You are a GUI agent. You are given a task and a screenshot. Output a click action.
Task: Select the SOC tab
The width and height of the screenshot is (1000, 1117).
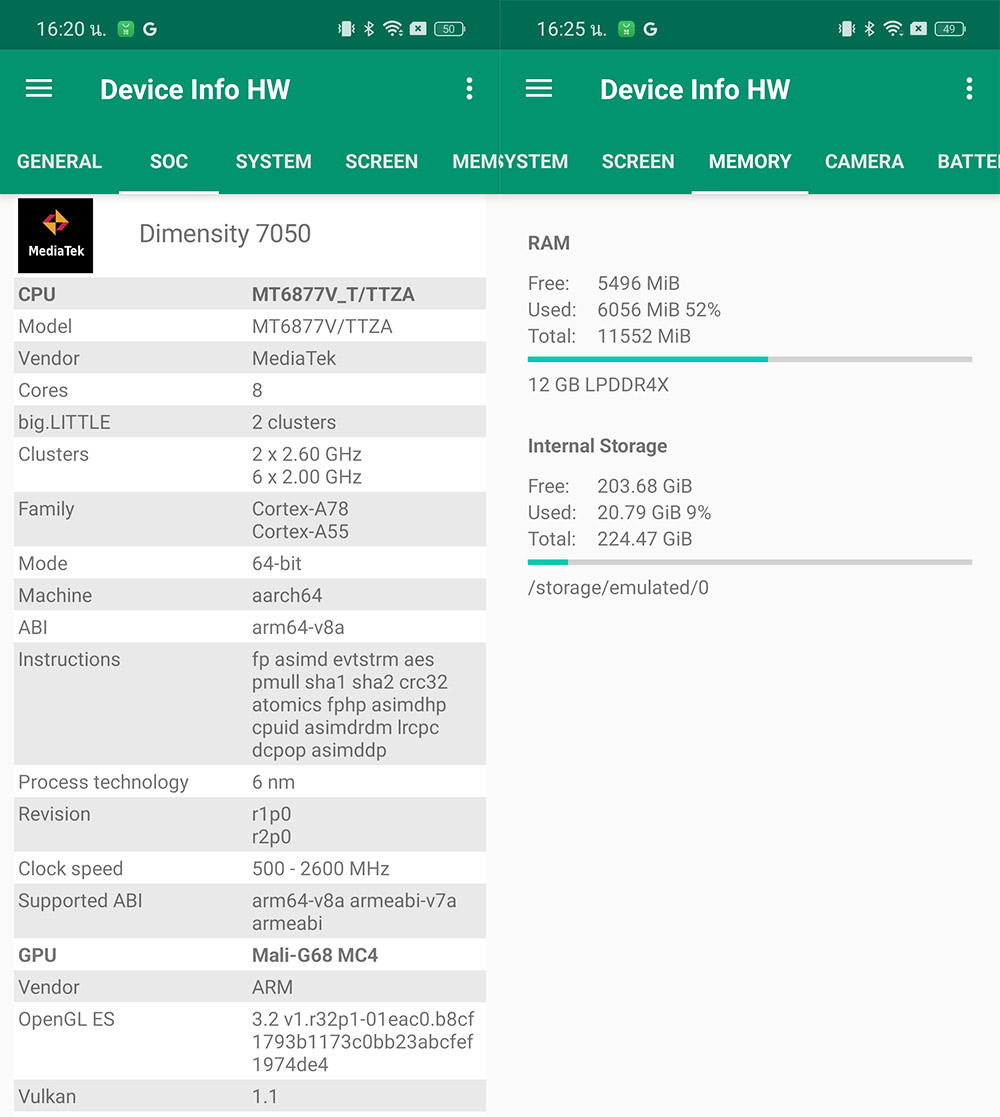(x=168, y=162)
